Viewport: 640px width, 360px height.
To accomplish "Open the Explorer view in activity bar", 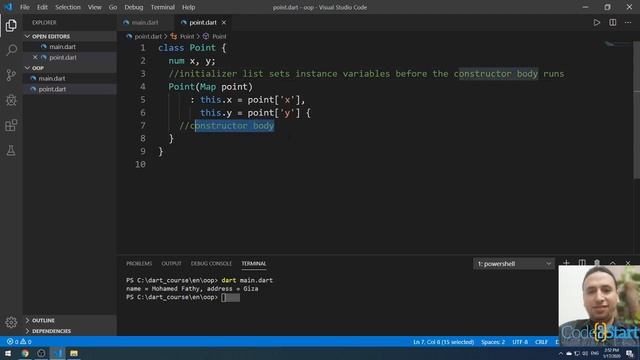I will 11,25.
